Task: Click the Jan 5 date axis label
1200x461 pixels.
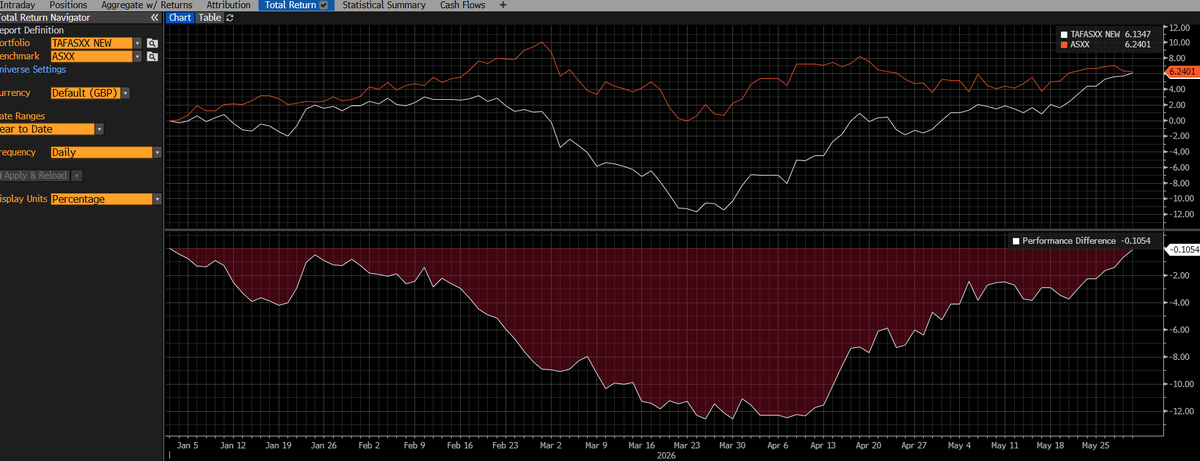Action: tap(188, 445)
